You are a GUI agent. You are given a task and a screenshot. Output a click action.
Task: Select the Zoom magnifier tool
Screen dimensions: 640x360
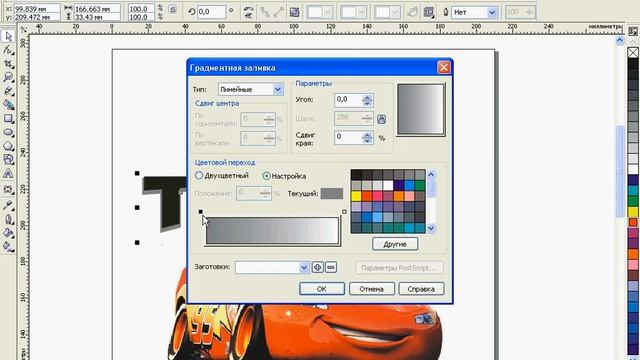(x=8, y=77)
